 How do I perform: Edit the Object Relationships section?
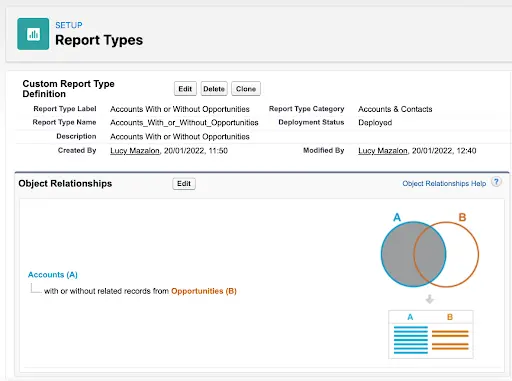click(184, 184)
